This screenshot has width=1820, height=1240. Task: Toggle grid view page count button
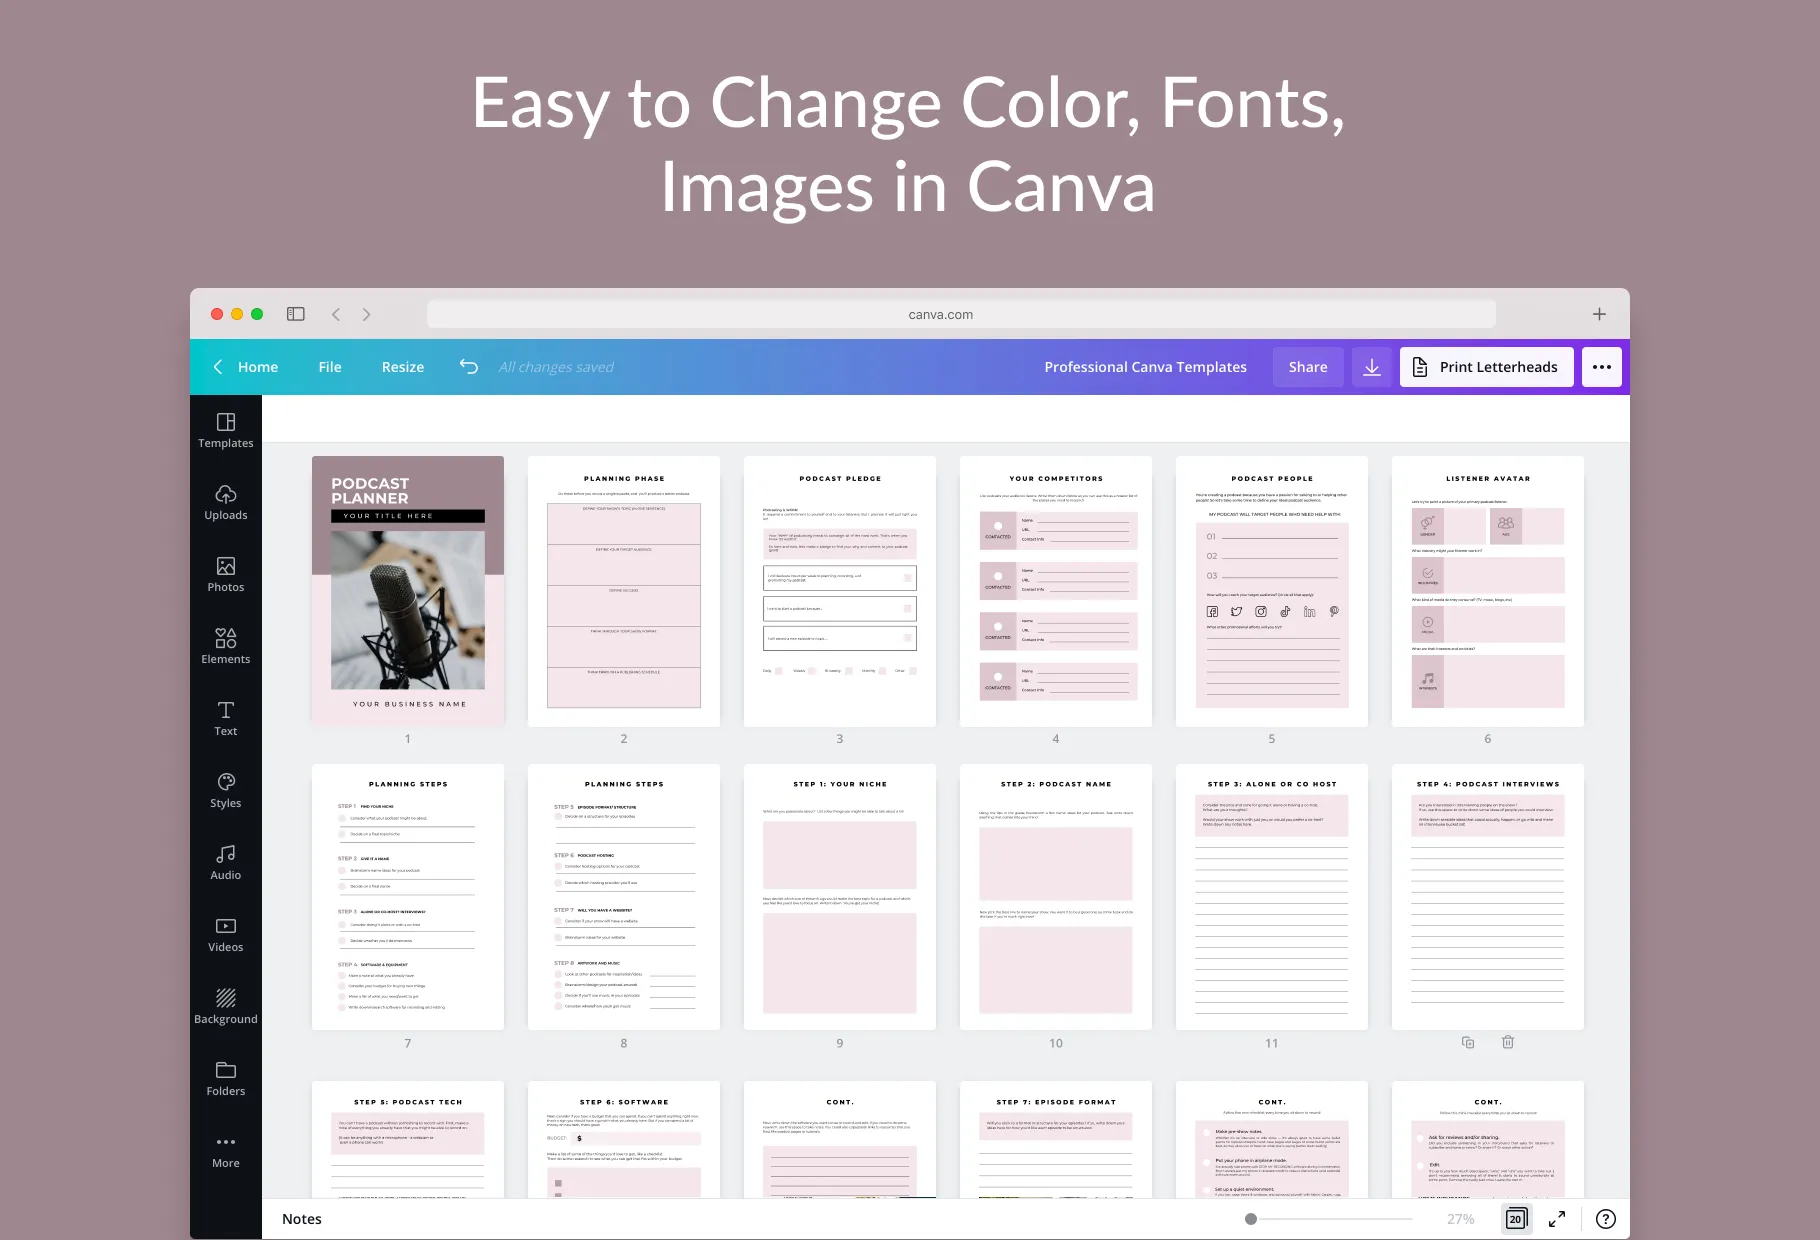tap(1516, 1219)
